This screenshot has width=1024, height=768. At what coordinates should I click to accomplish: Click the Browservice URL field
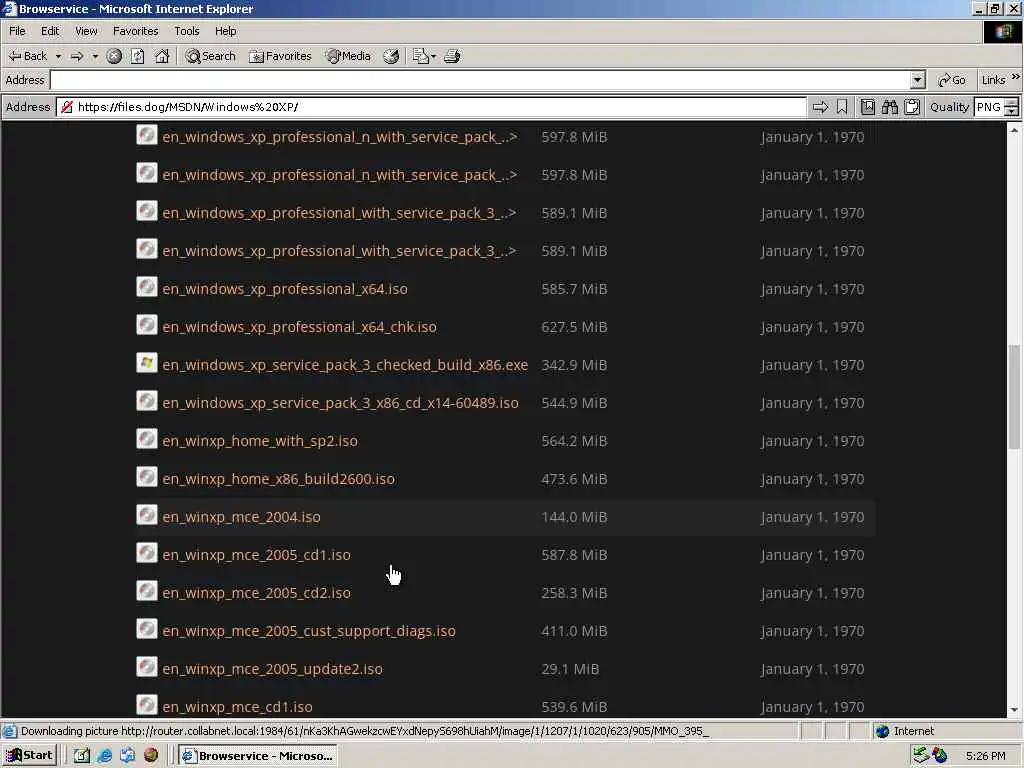click(x=431, y=107)
